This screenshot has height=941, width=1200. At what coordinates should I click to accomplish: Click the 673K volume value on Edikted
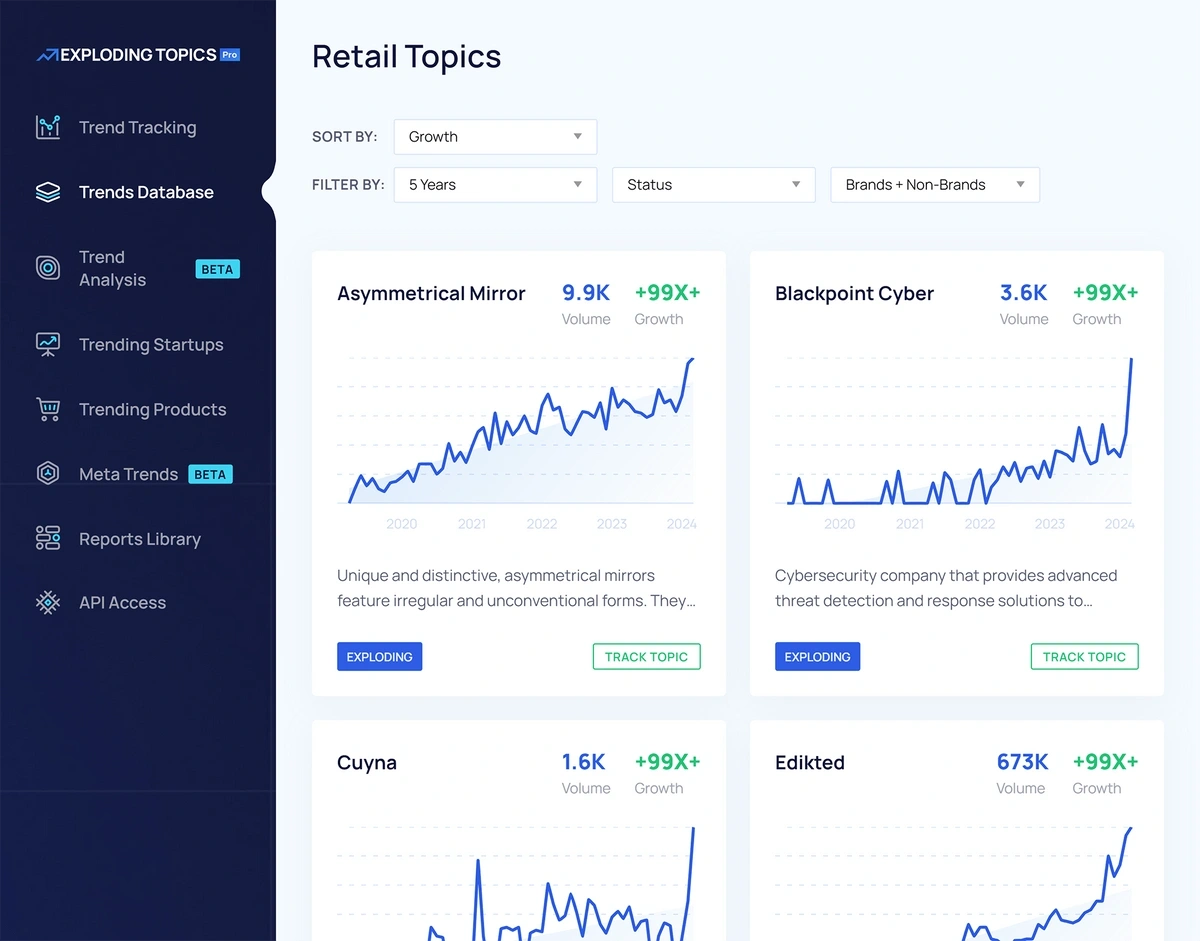[x=1023, y=762]
